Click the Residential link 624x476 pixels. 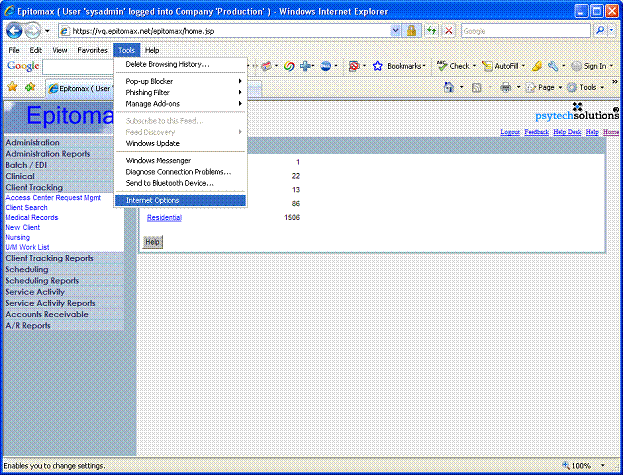coord(166,217)
